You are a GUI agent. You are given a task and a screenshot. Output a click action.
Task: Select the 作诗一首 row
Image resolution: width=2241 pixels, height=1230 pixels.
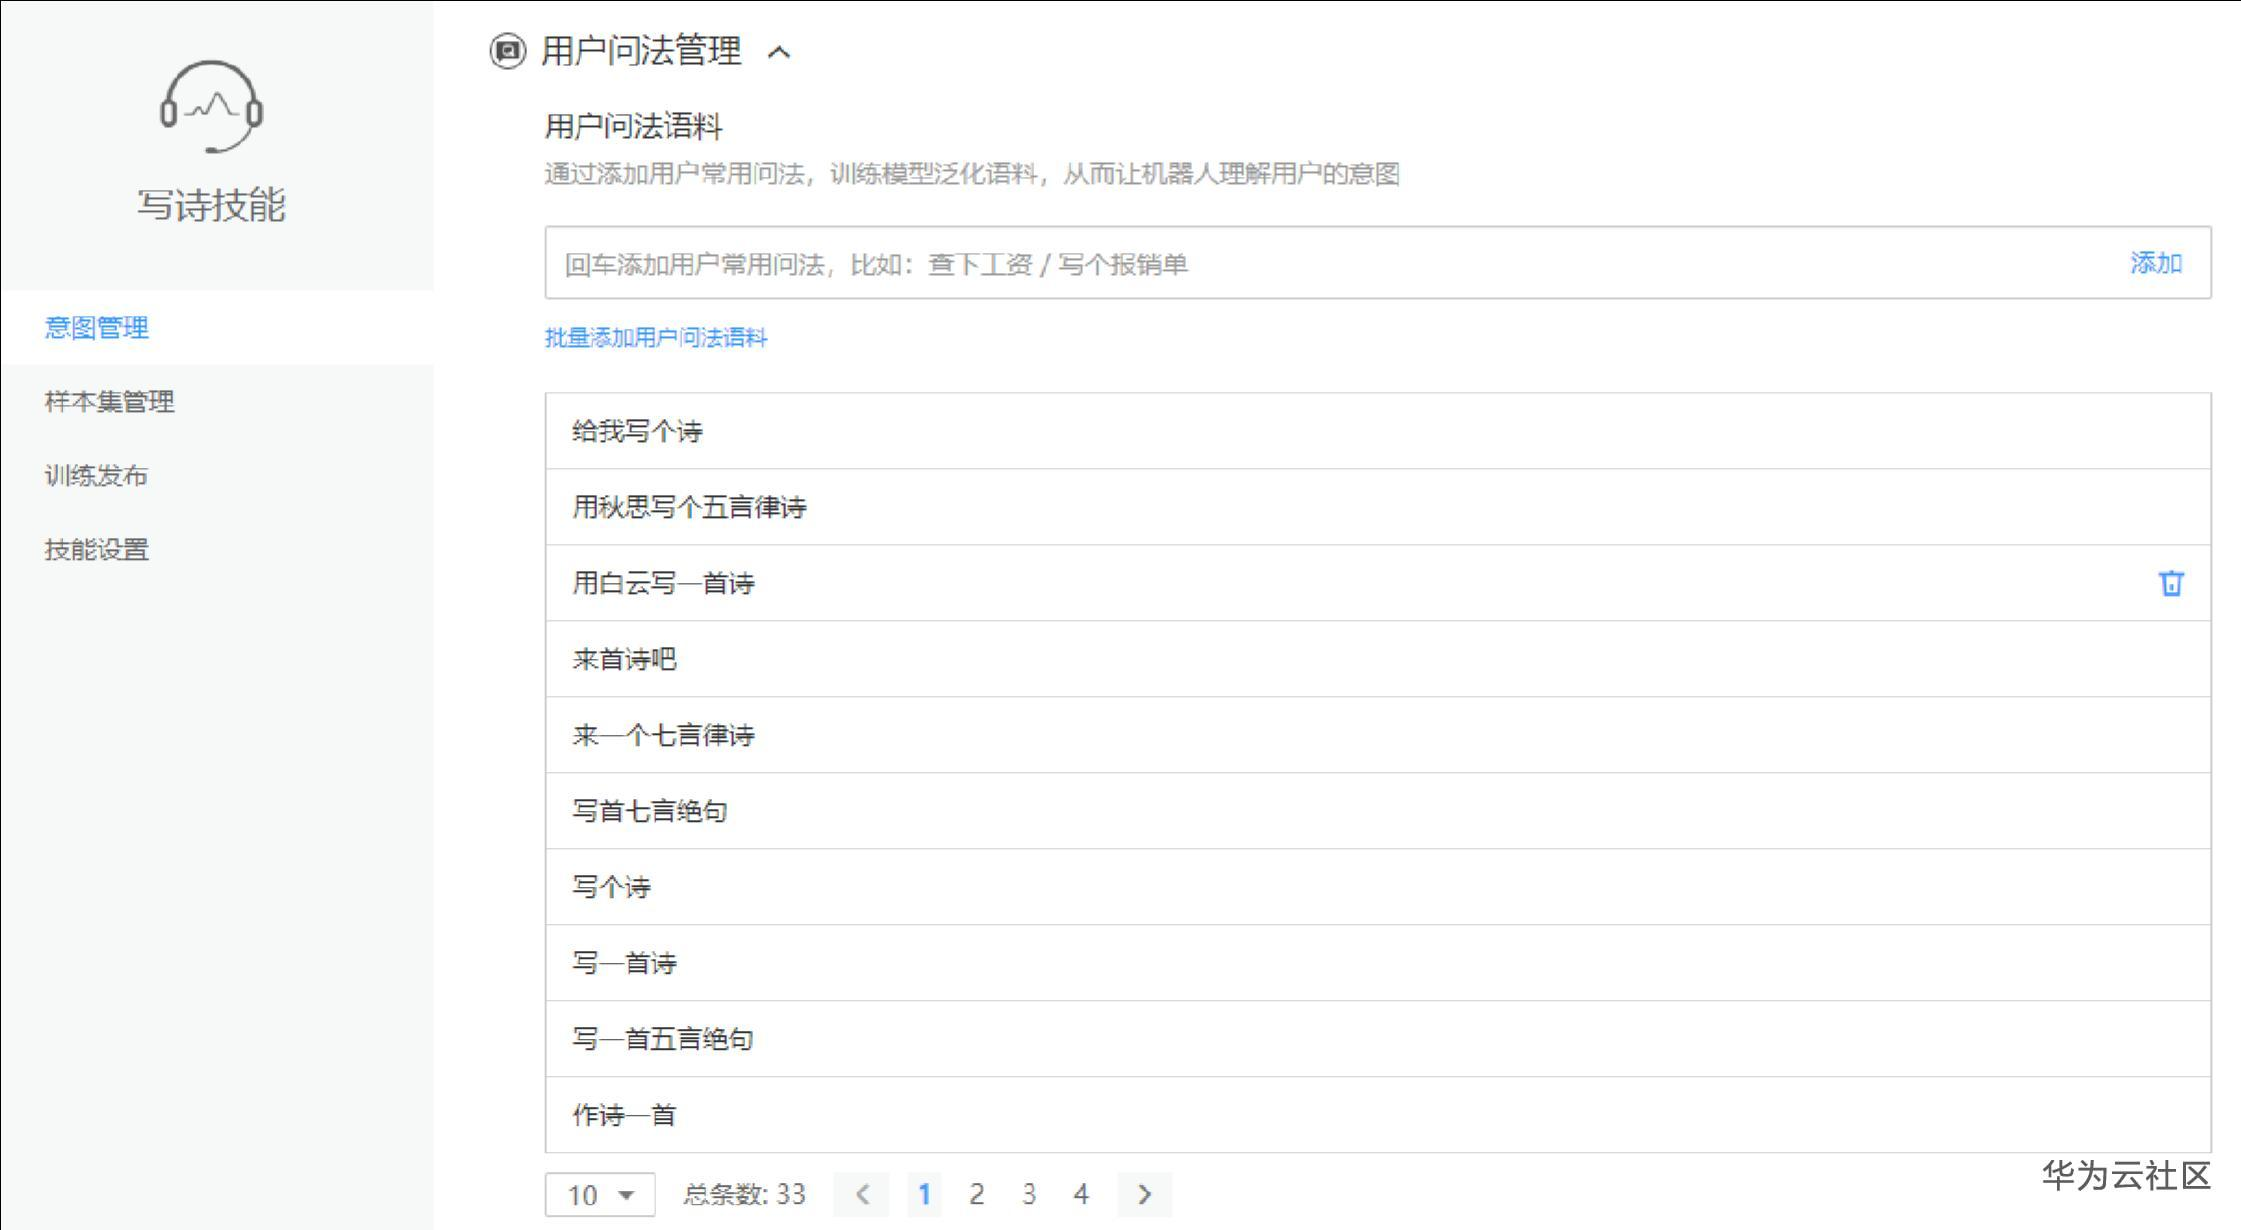625,1115
